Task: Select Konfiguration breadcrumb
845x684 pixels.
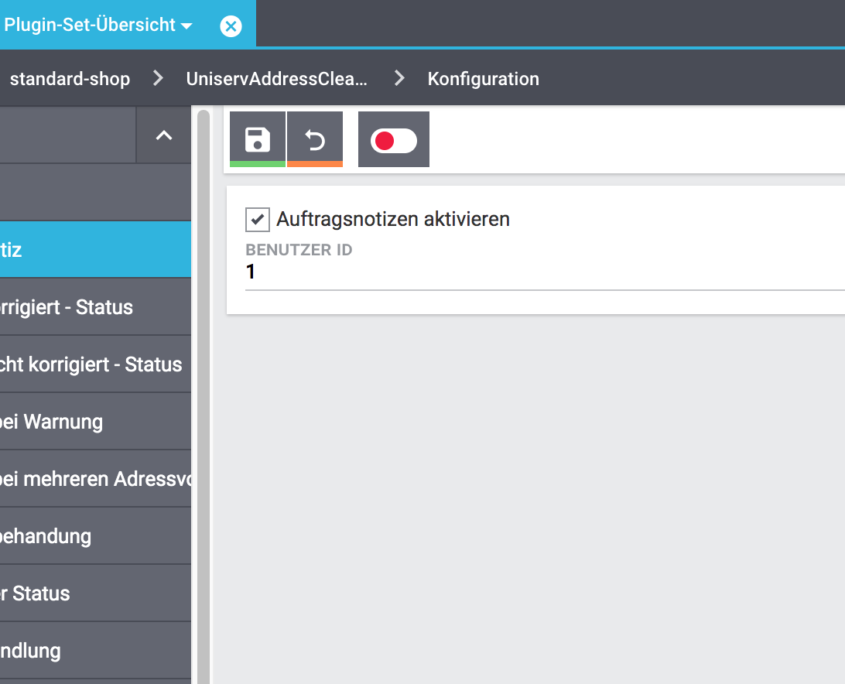Action: point(483,79)
